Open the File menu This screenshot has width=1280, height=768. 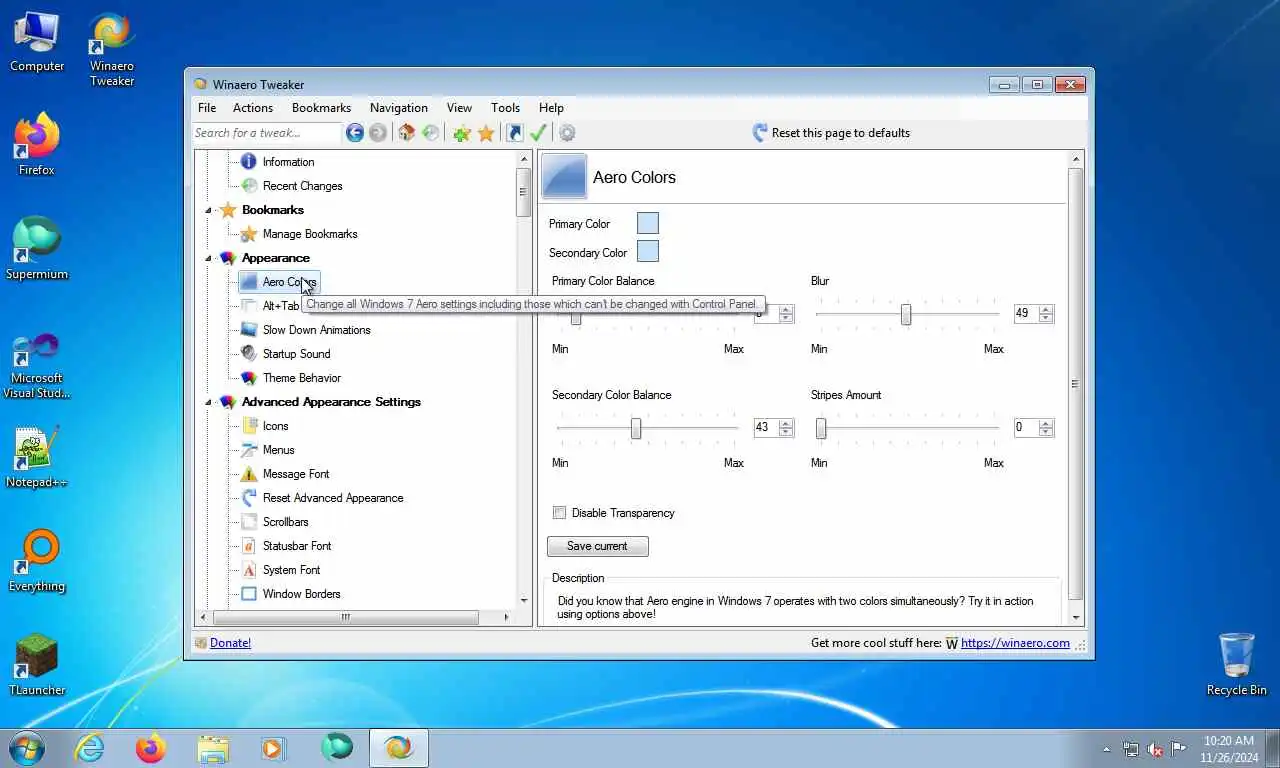coord(207,108)
